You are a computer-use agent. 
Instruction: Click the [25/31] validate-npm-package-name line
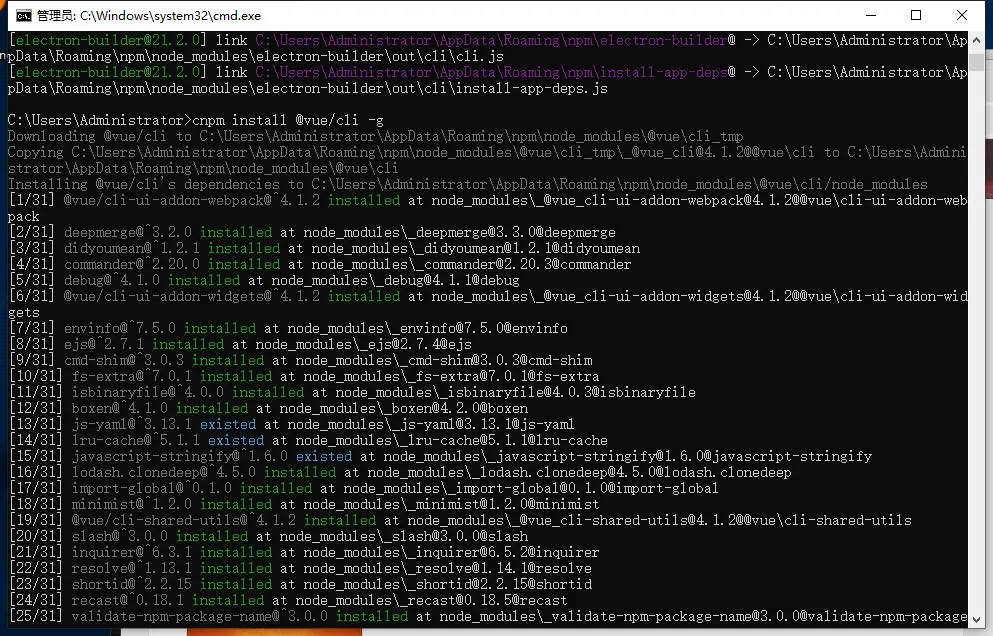tap(487, 616)
